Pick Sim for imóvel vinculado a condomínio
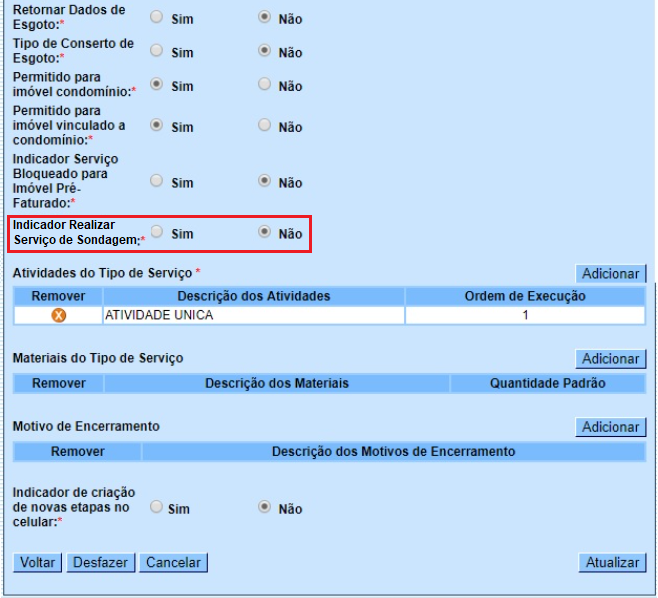The width and height of the screenshot is (658, 598). [157, 125]
